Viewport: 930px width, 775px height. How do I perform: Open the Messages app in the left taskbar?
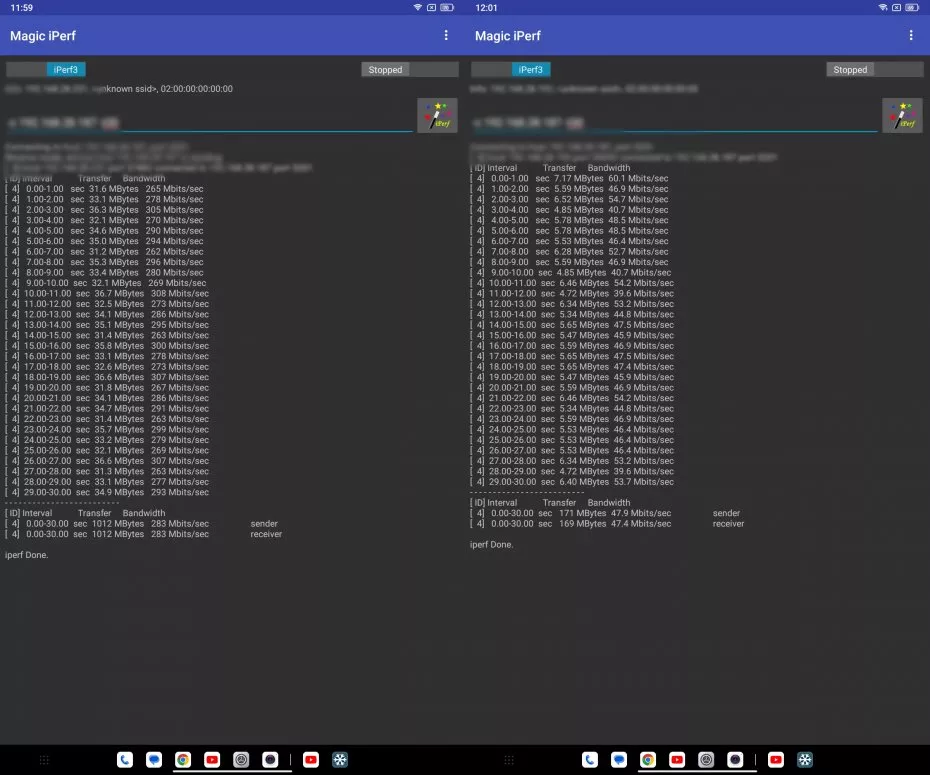(154, 760)
